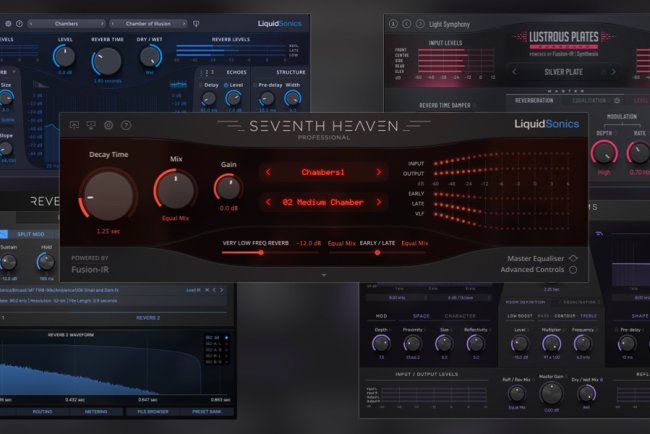
Task: Toggle the Echoes Level radio button
Action: (226, 85)
